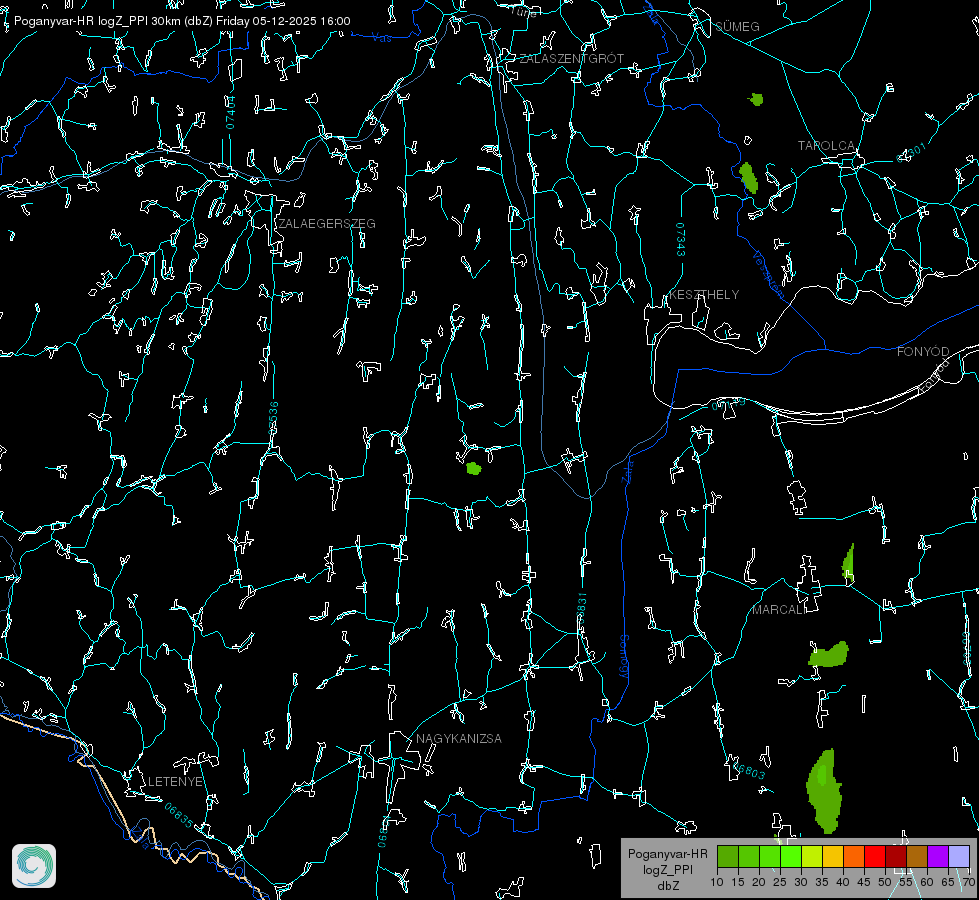Pick the 55-60 dBZ brown swatch
This screenshot has width=979, height=900.
pos(917,856)
